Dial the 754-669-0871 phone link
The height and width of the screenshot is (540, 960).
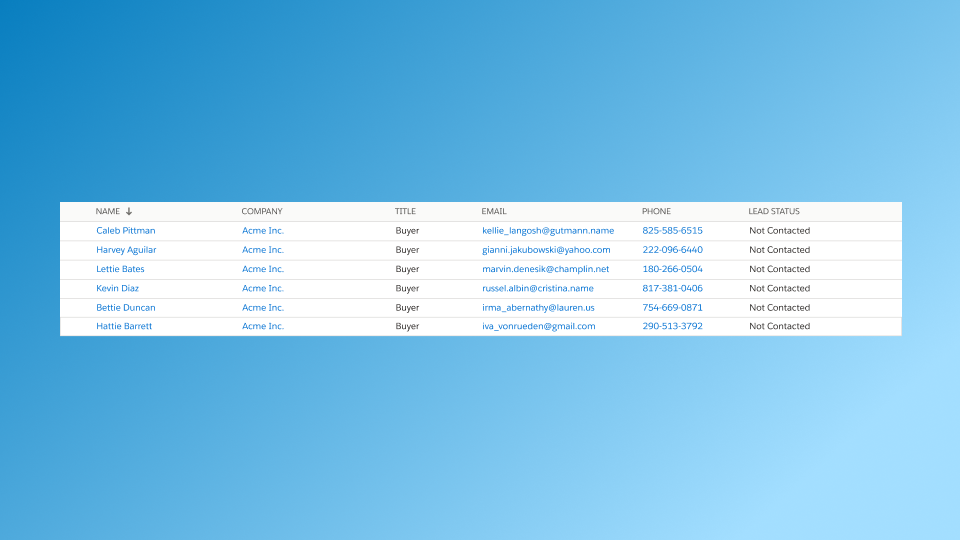tap(672, 308)
